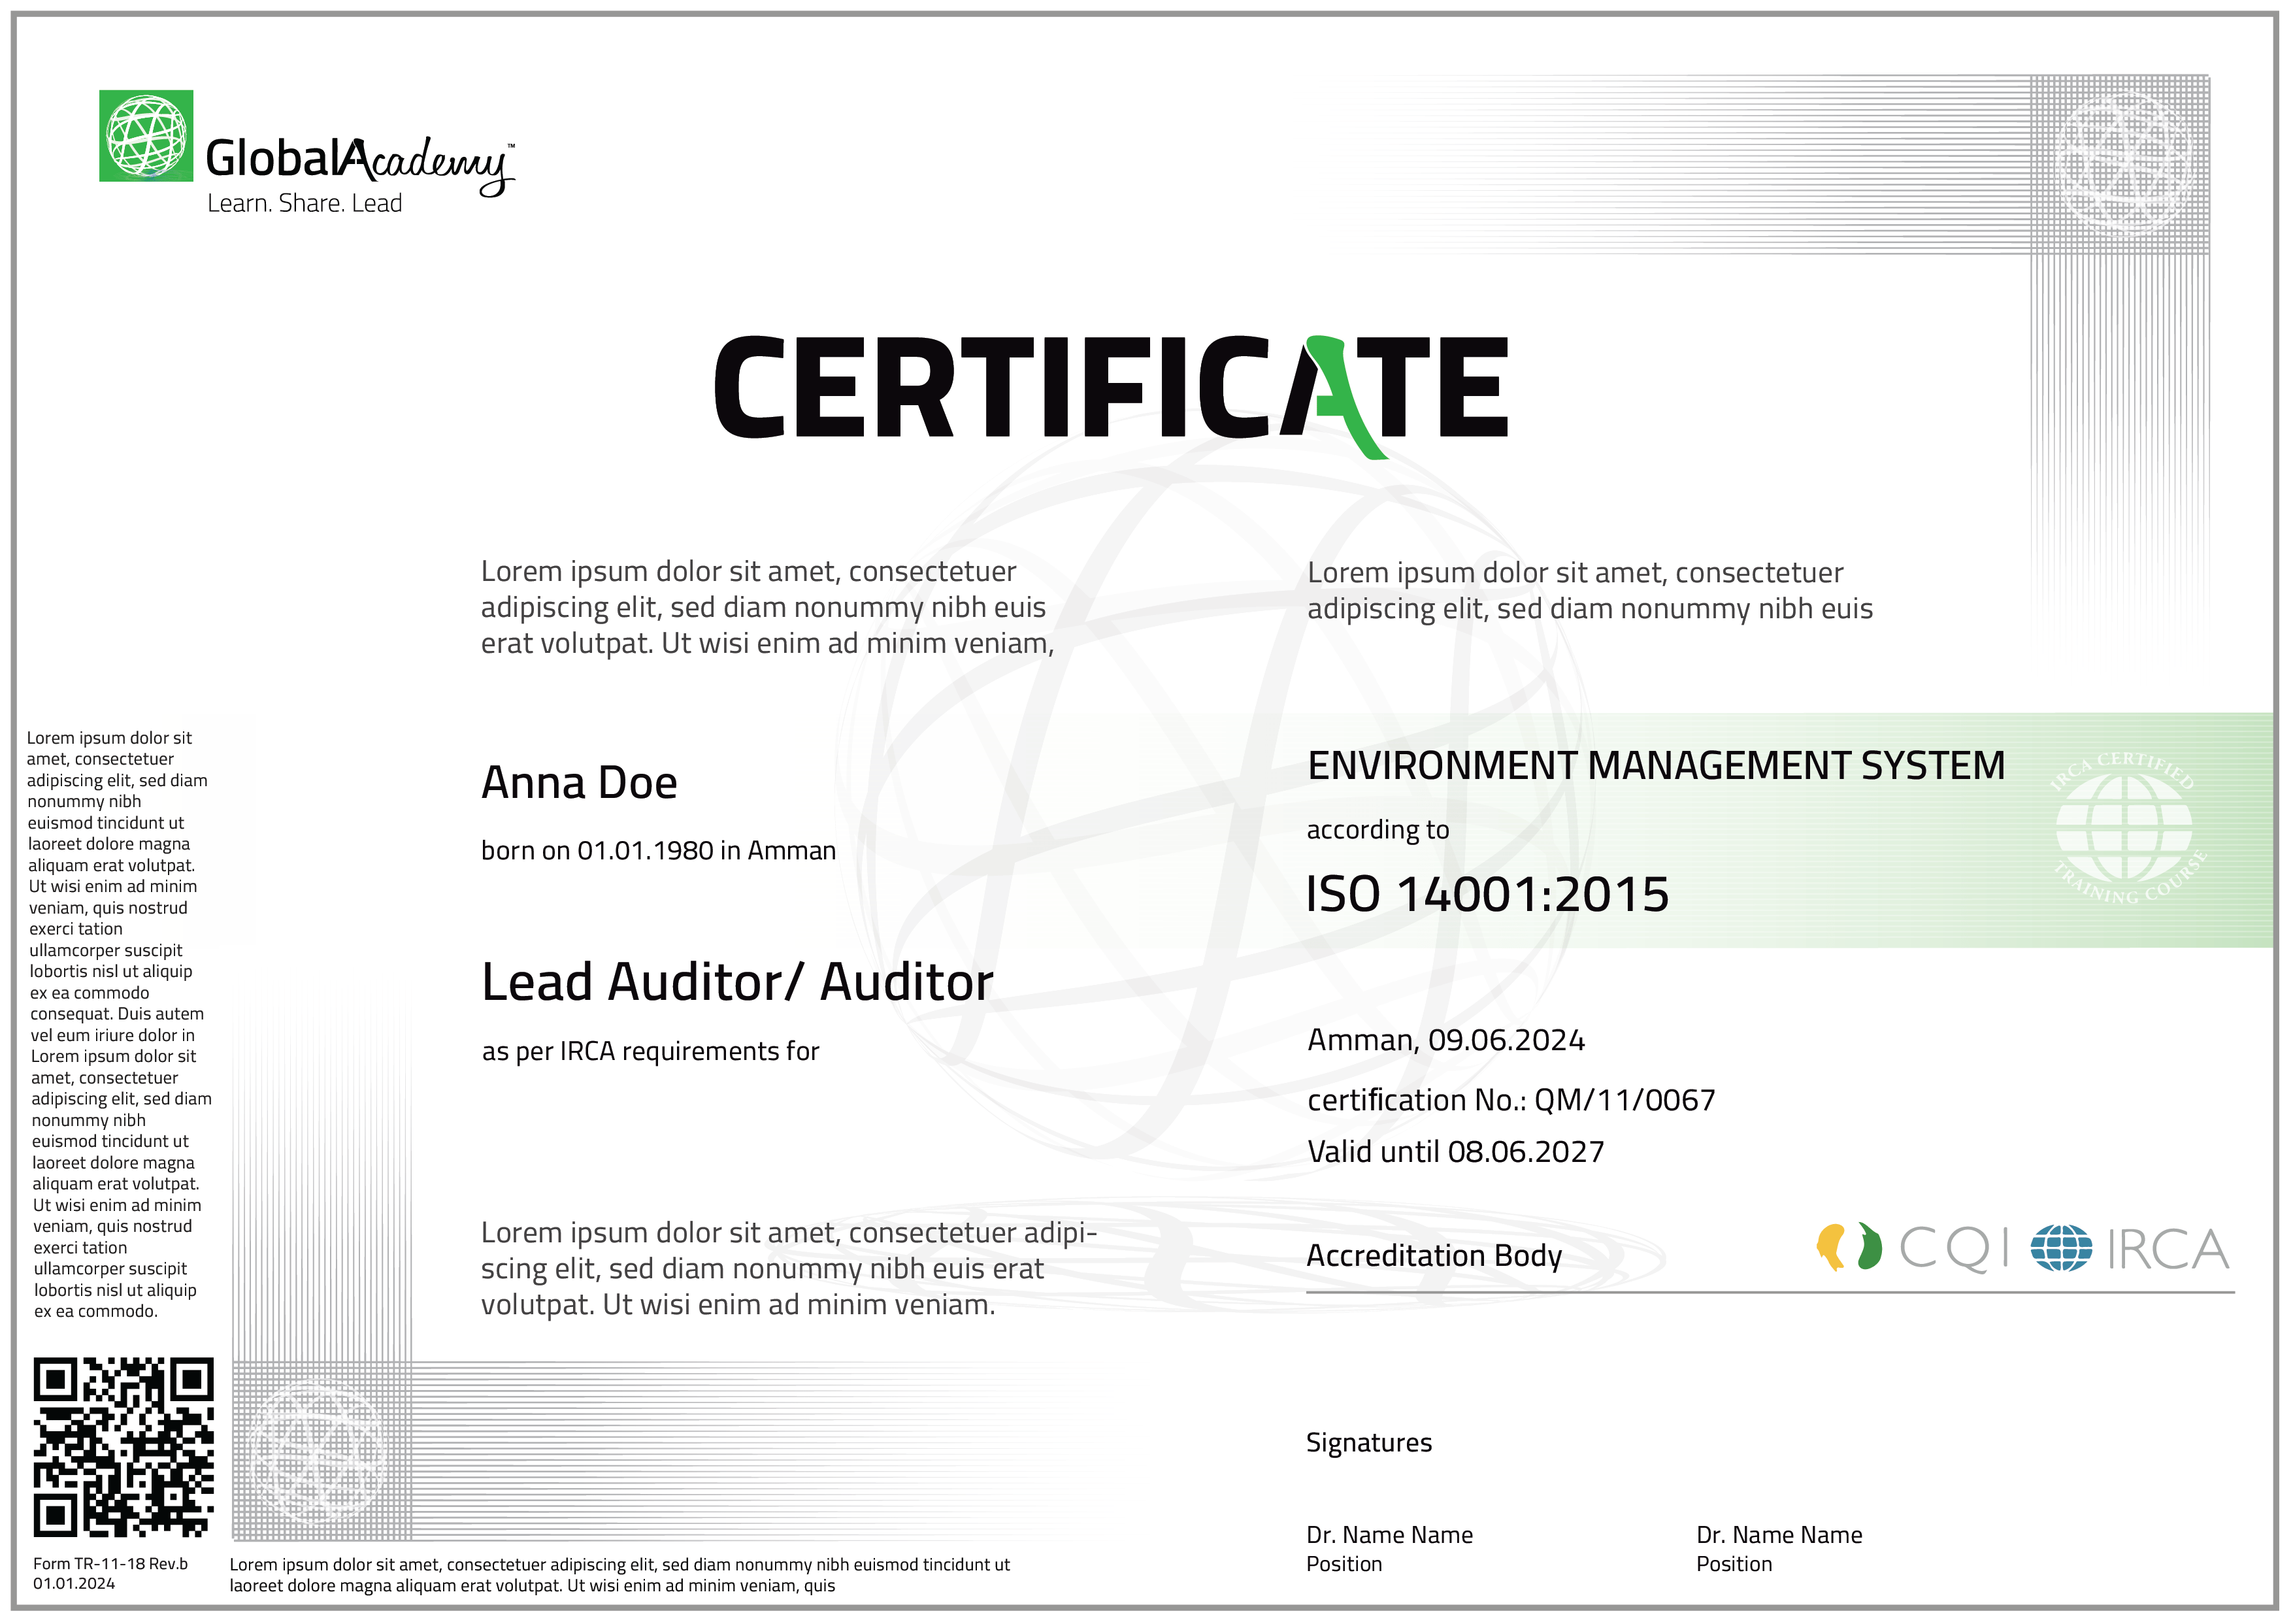Click 'certification No.: QM/11/0067'
The width and height of the screenshot is (2293, 1624).
click(1511, 1100)
